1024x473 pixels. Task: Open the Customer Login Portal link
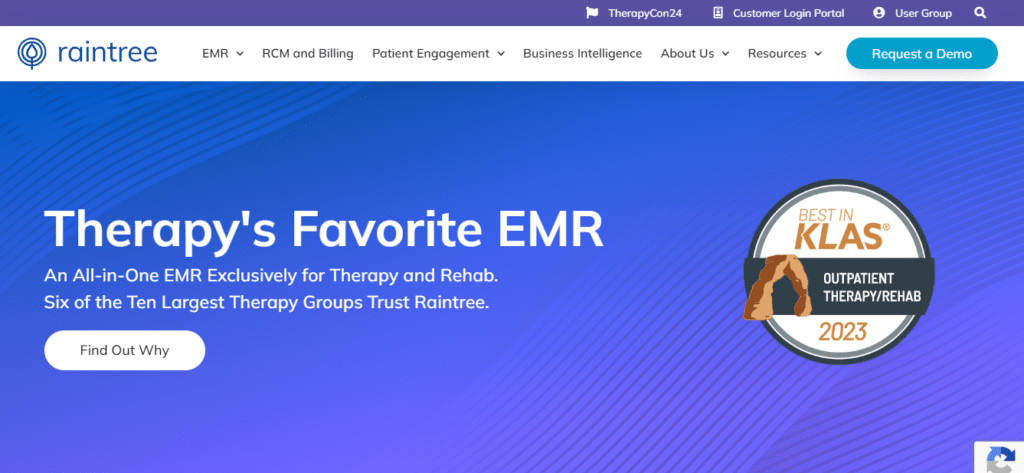click(788, 13)
